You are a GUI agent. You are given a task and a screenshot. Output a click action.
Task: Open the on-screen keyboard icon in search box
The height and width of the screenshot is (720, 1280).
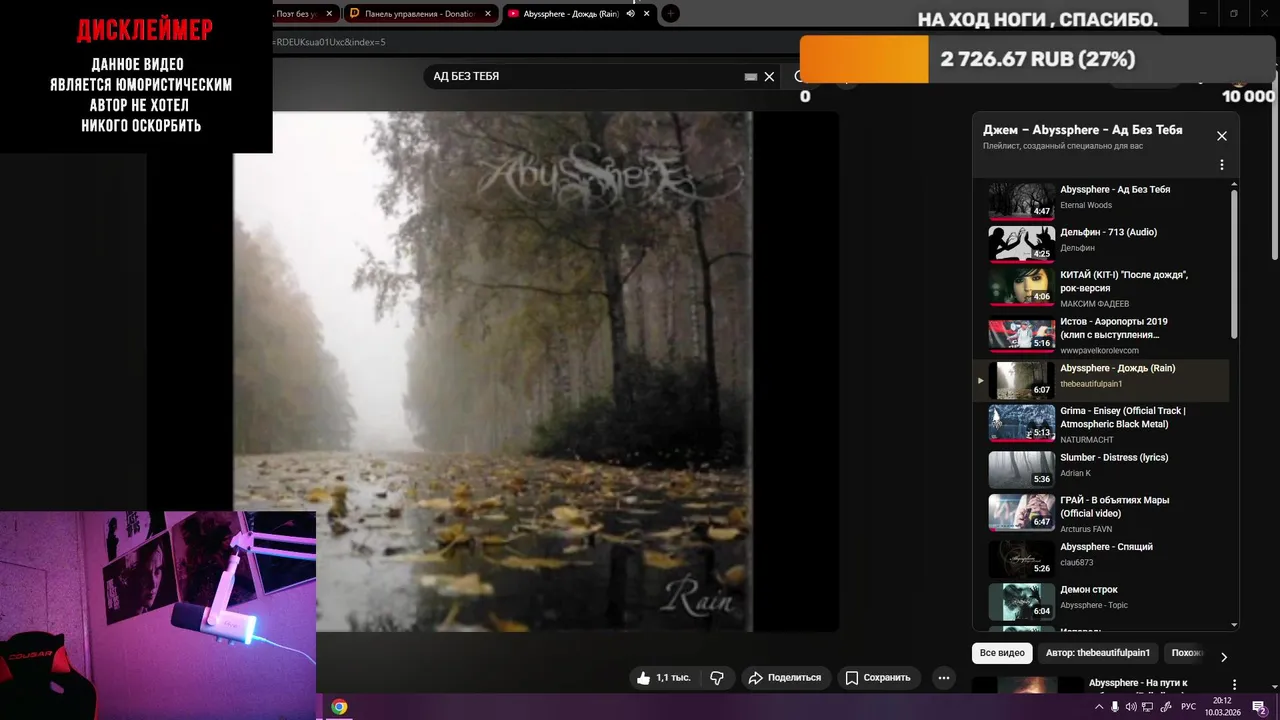point(751,77)
